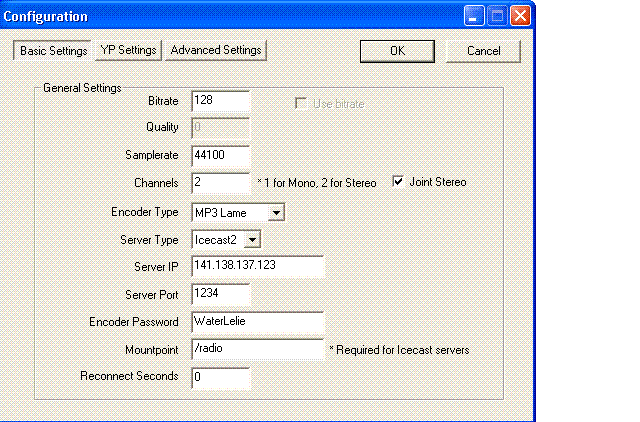
Task: Expand the Encoder Type dropdown arrow
Action: 276,213
